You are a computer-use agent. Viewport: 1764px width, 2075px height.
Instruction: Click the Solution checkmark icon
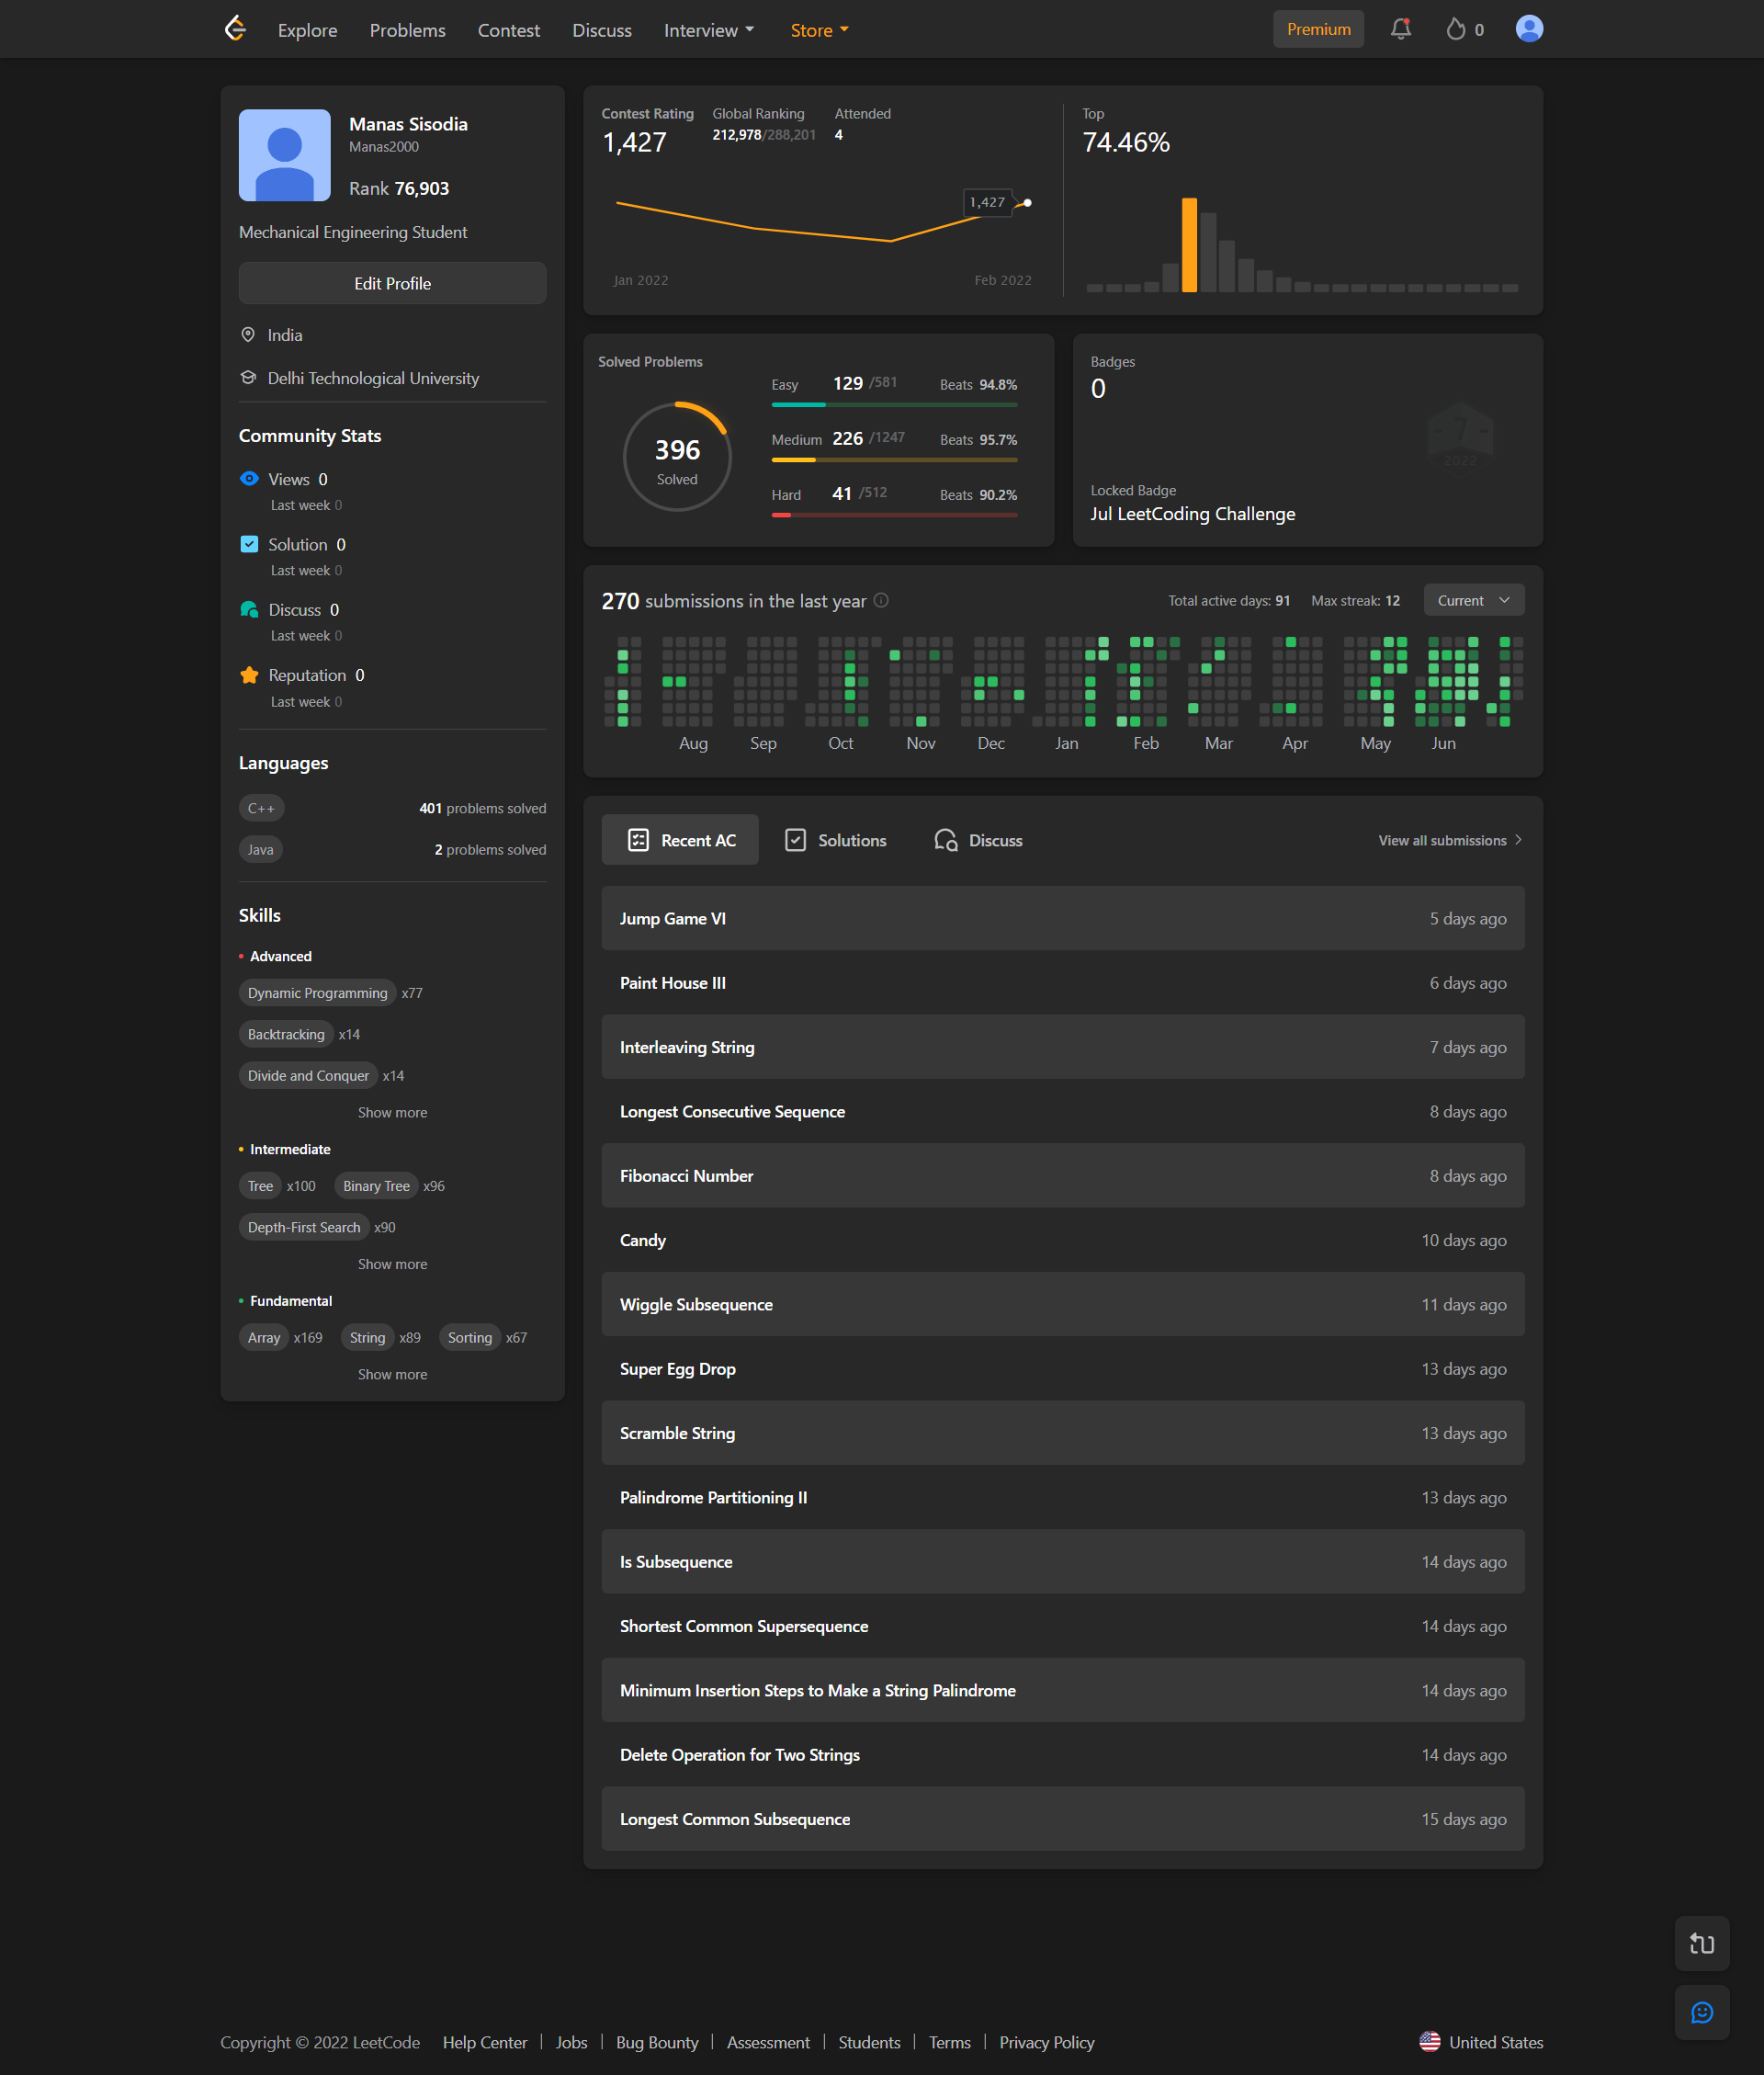click(x=249, y=544)
